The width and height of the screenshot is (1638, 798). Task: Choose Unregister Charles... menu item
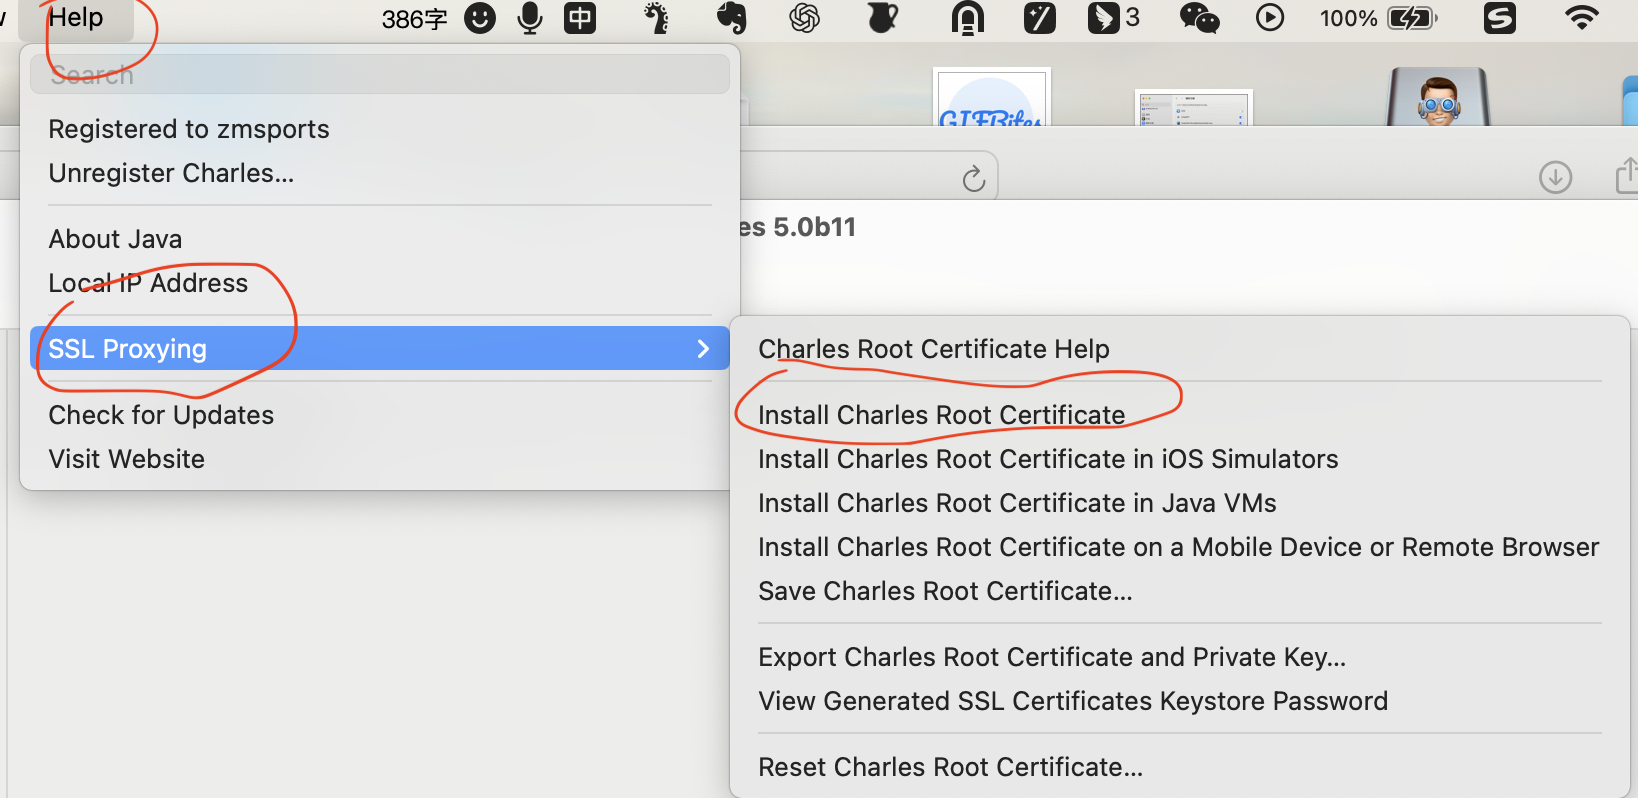tap(171, 173)
